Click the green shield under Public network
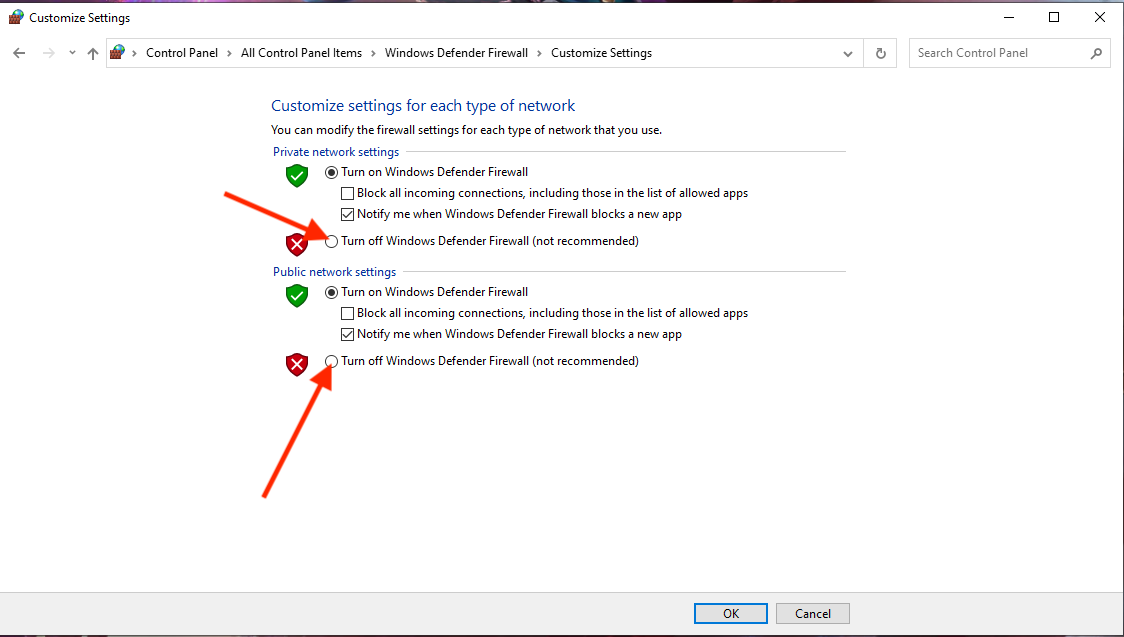The height and width of the screenshot is (637, 1124). coord(297,295)
